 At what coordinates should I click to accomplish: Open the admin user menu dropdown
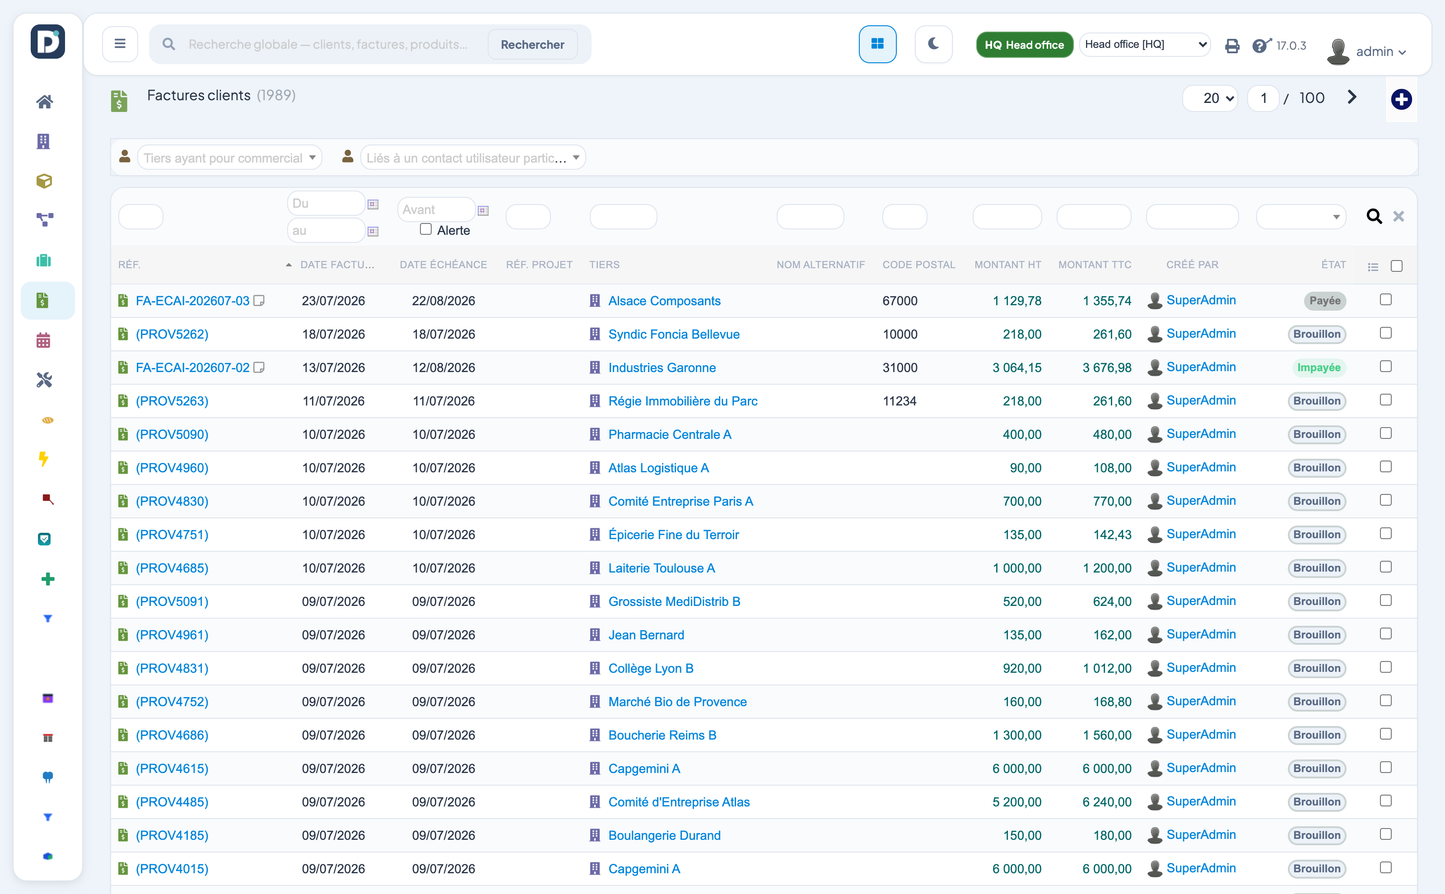[1367, 51]
